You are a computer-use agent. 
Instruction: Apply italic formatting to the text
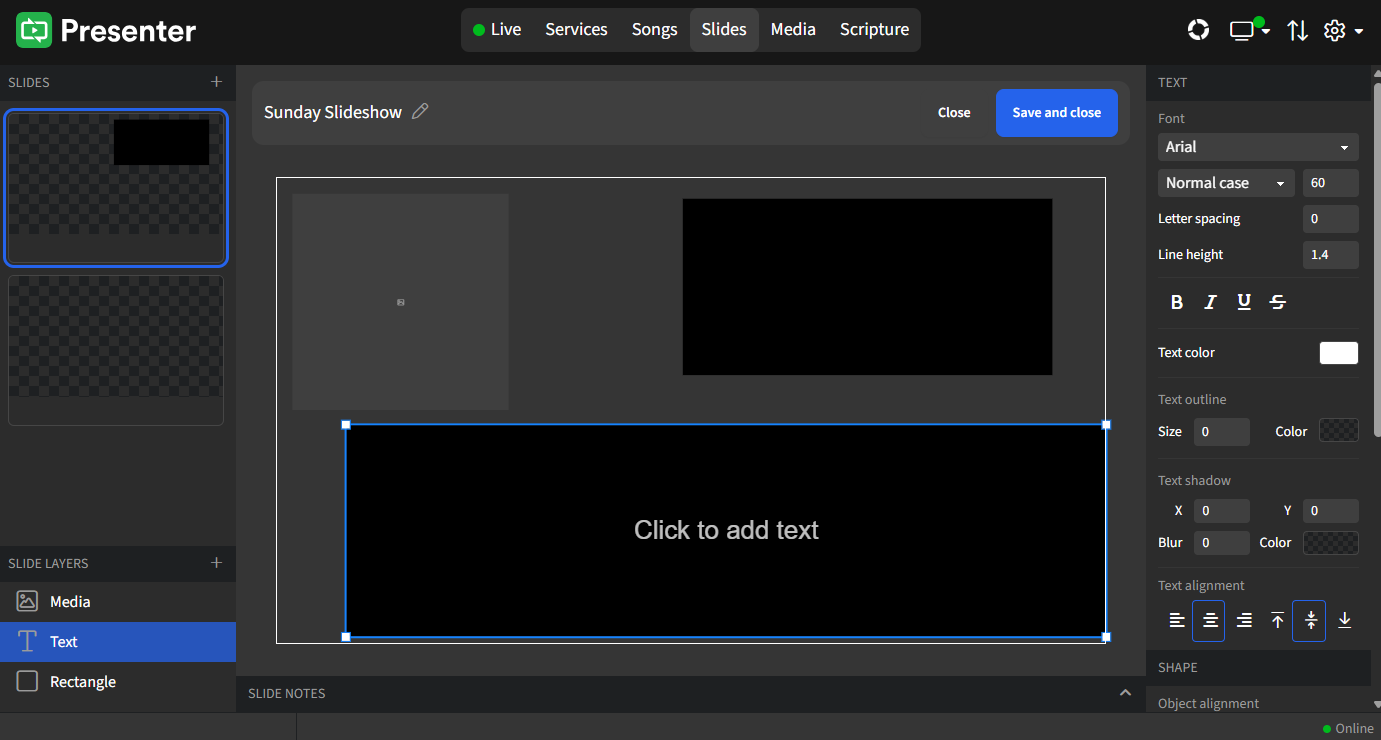point(1210,301)
